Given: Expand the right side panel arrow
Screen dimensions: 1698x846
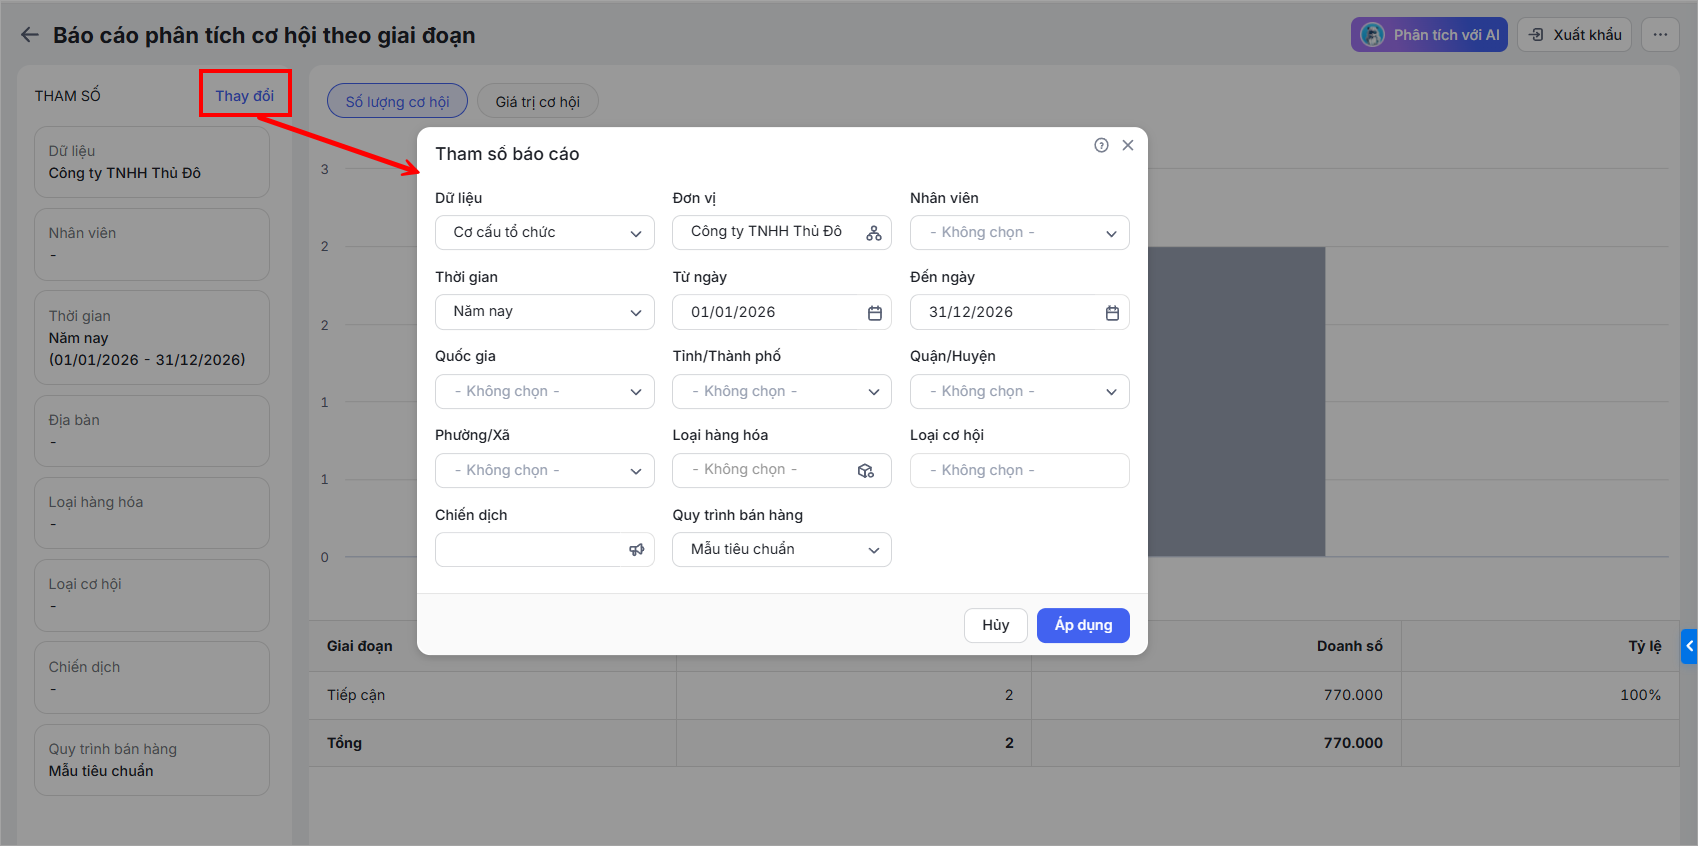Looking at the screenshot, I should point(1689,646).
